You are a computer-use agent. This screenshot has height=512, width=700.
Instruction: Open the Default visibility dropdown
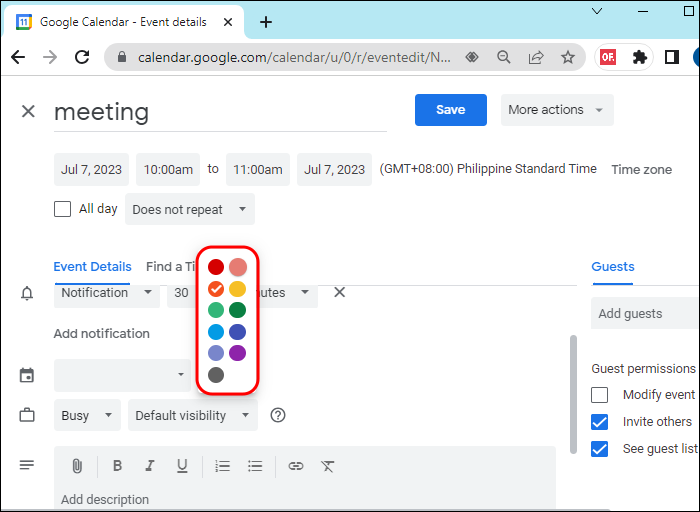click(x=192, y=415)
